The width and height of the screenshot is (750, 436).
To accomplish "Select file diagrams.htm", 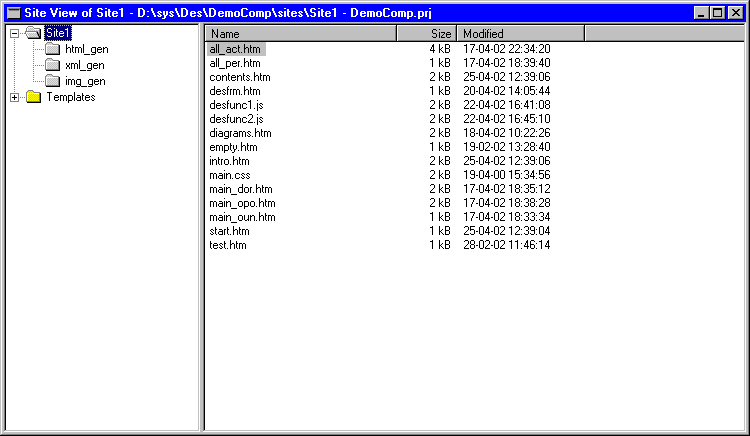I will [240, 133].
